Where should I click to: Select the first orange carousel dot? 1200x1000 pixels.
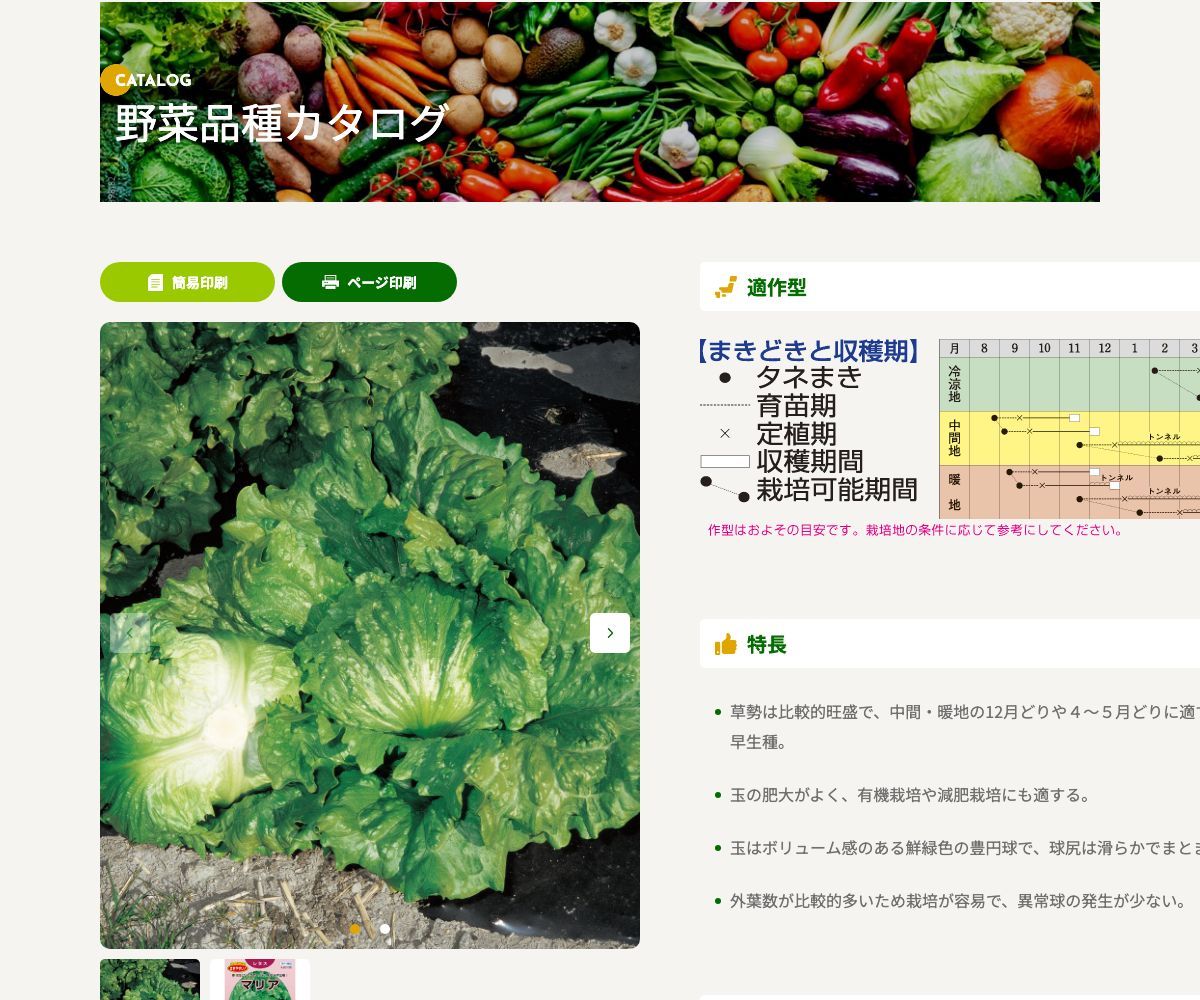click(x=355, y=929)
